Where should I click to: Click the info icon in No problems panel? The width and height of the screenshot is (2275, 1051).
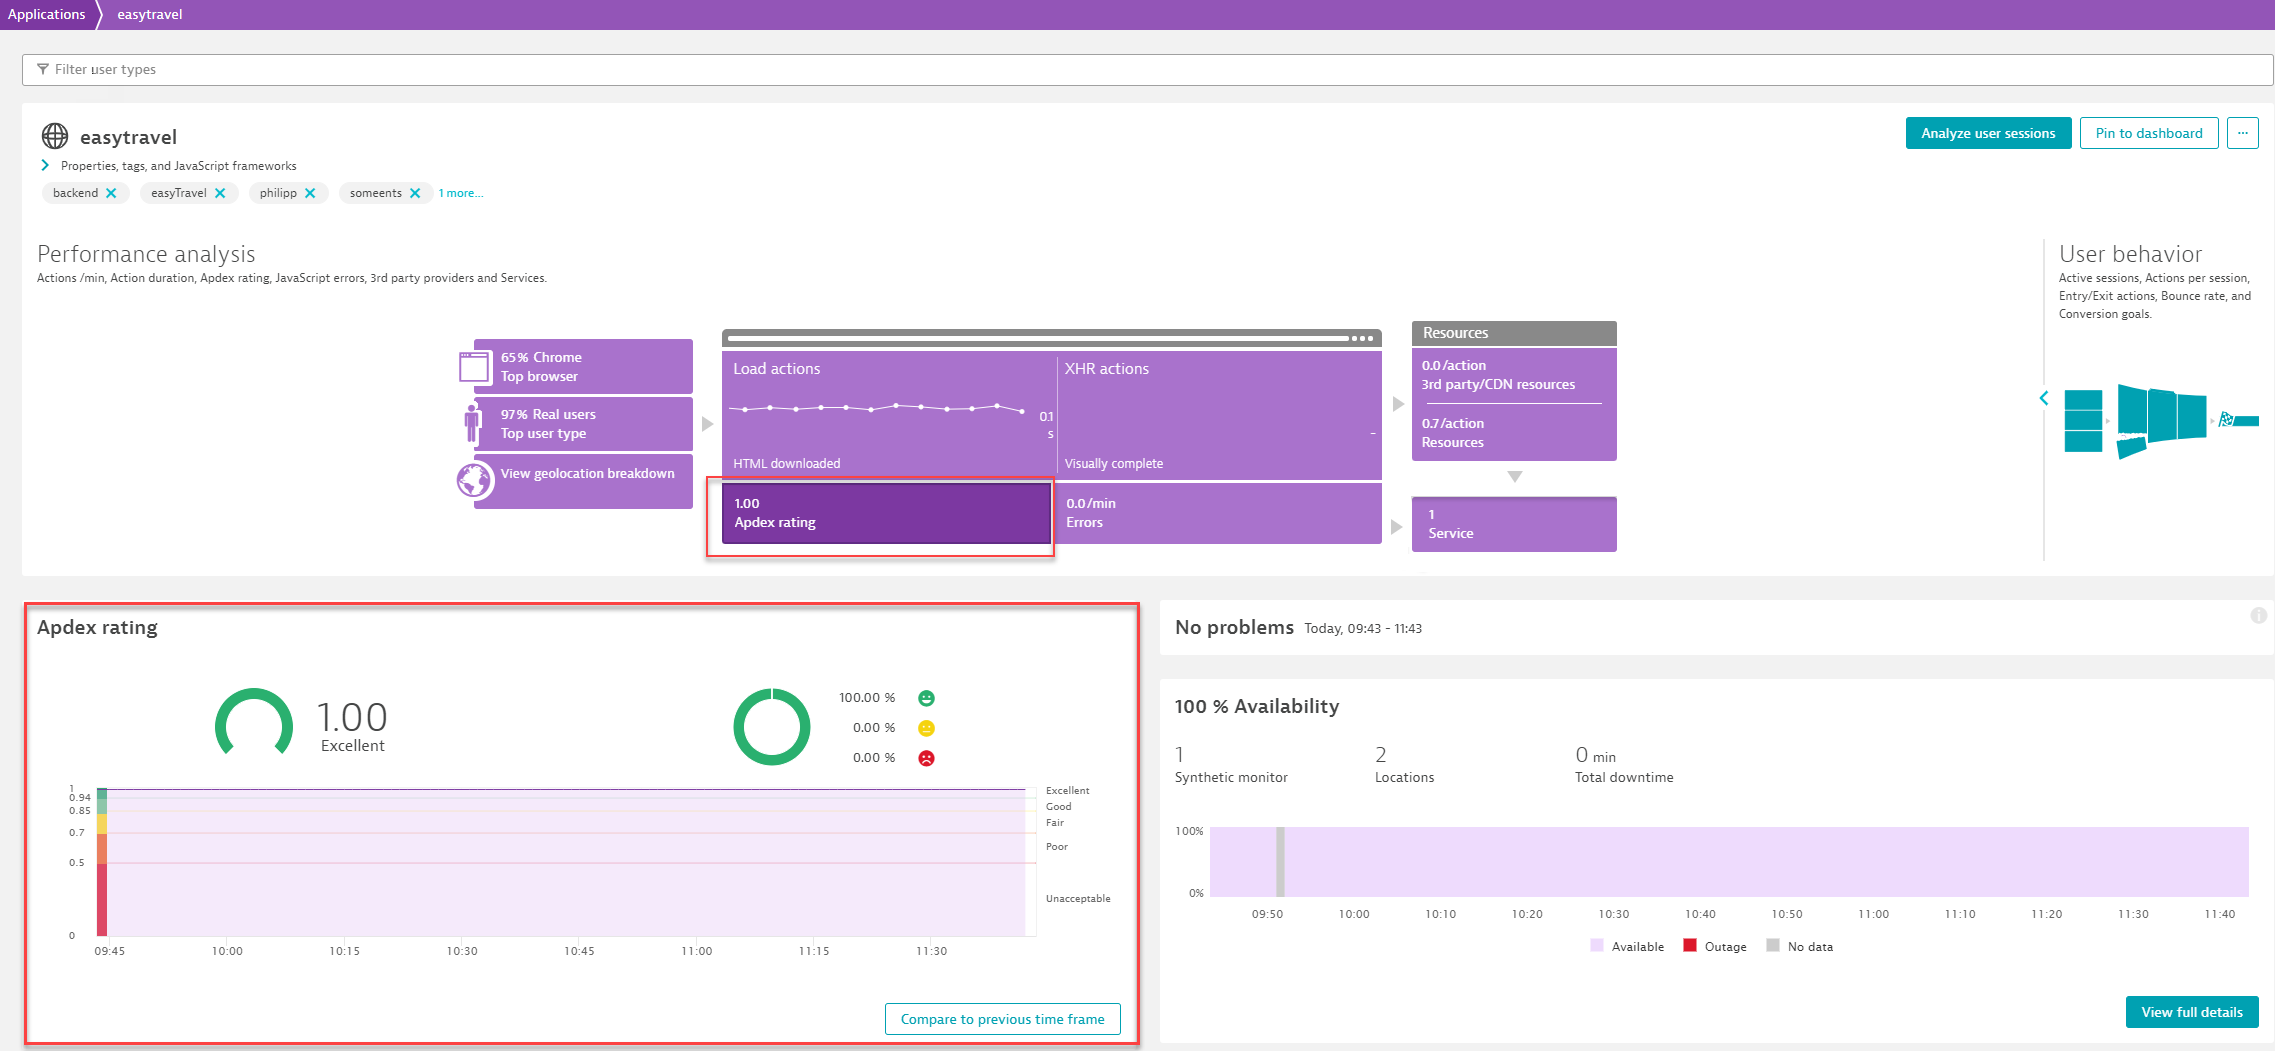(x=2258, y=615)
